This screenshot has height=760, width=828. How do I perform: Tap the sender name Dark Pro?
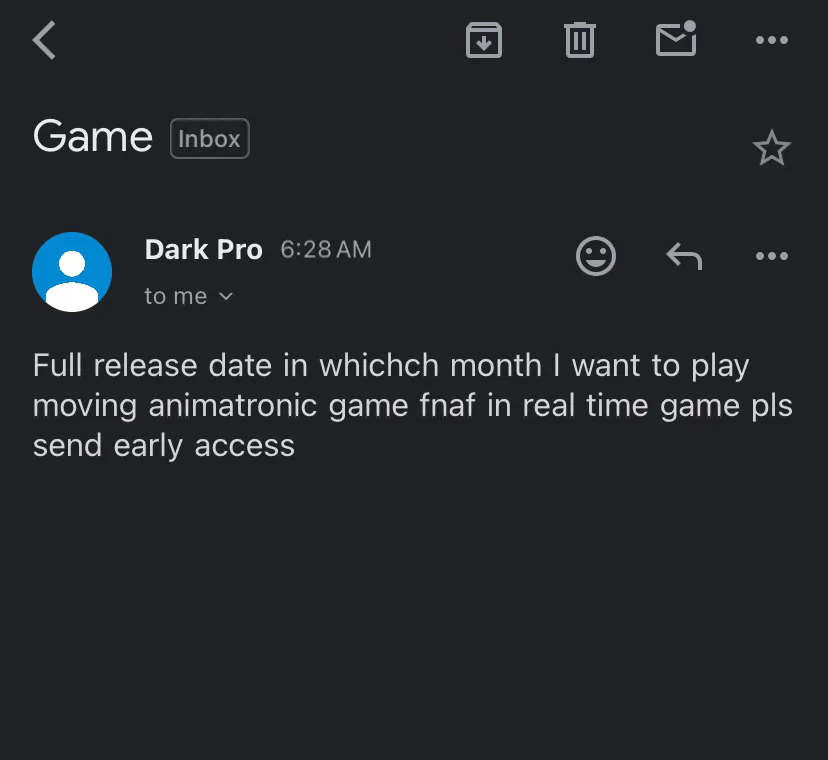[203, 249]
